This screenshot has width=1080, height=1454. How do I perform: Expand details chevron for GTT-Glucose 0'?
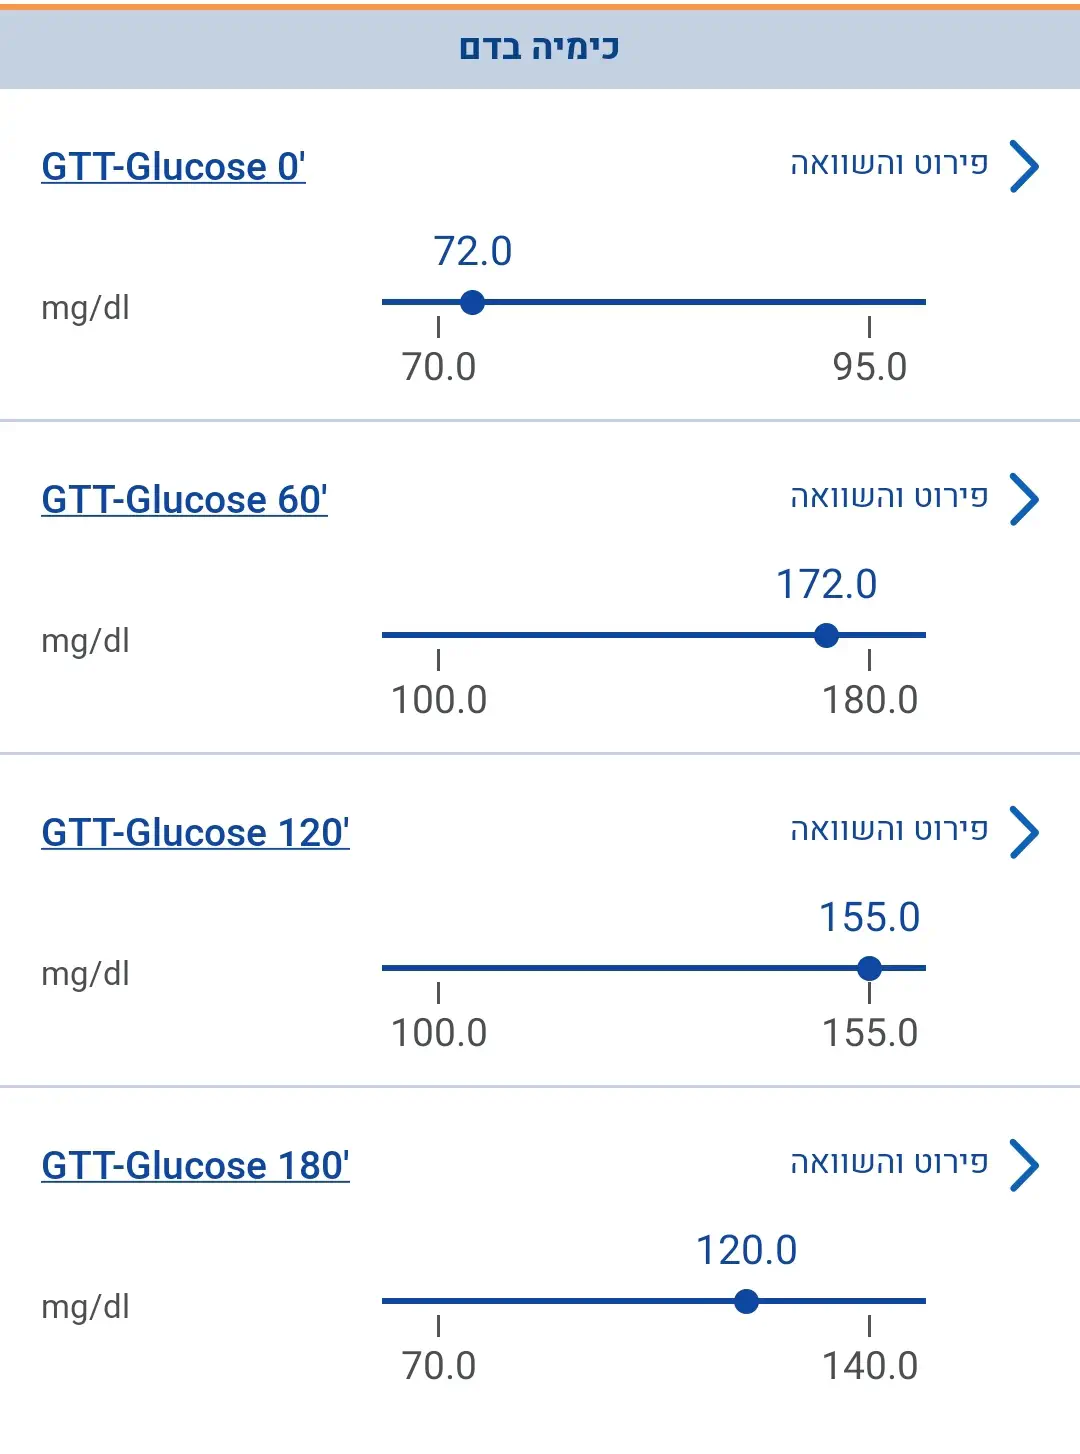(1024, 166)
